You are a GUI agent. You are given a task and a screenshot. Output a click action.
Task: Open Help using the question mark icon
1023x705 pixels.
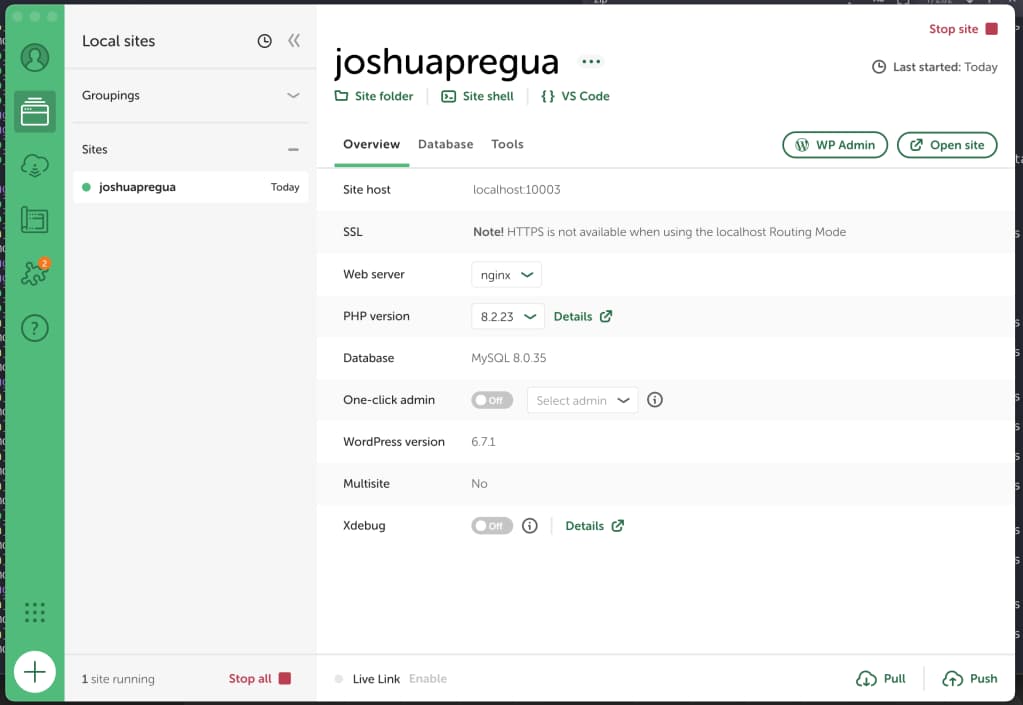tap(35, 327)
